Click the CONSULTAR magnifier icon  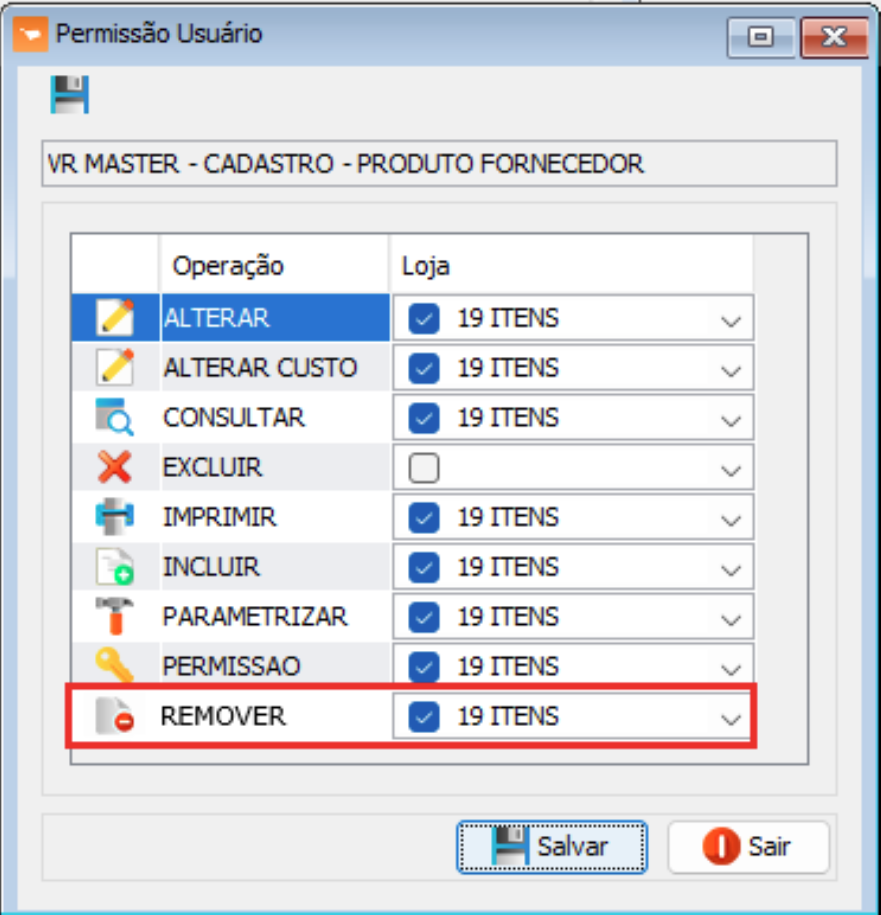[x=115, y=418]
